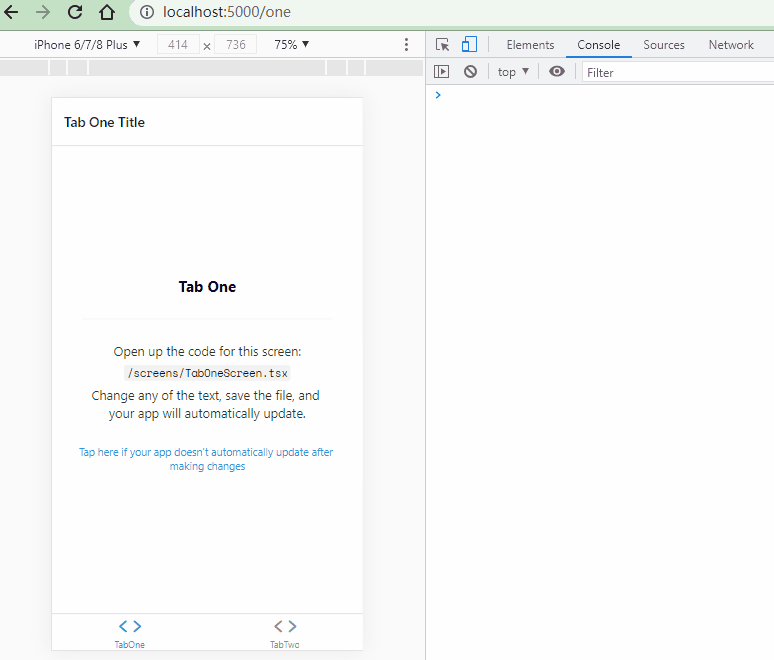
Task: Switch to the Console tab
Action: [x=598, y=45]
